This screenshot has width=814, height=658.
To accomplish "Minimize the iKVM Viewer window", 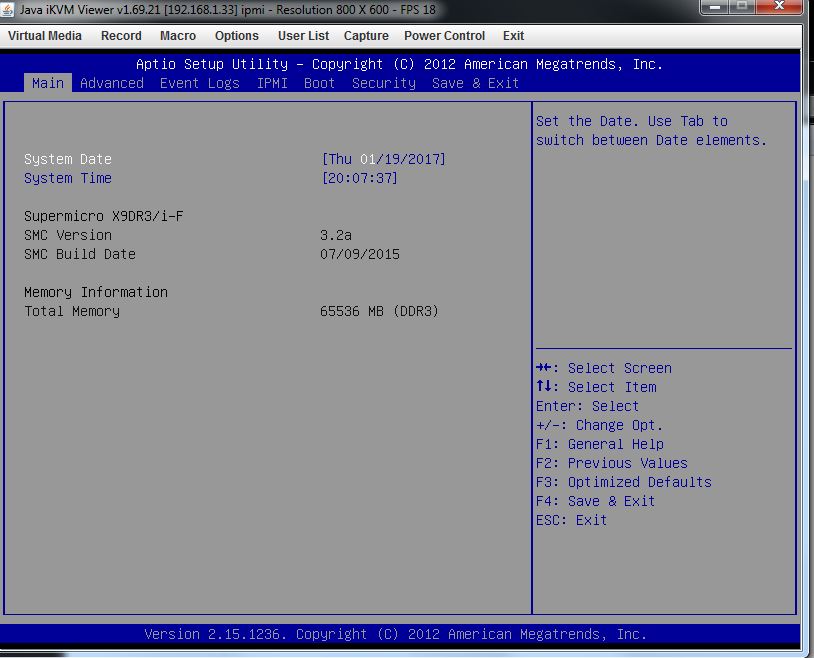I will pos(714,7).
